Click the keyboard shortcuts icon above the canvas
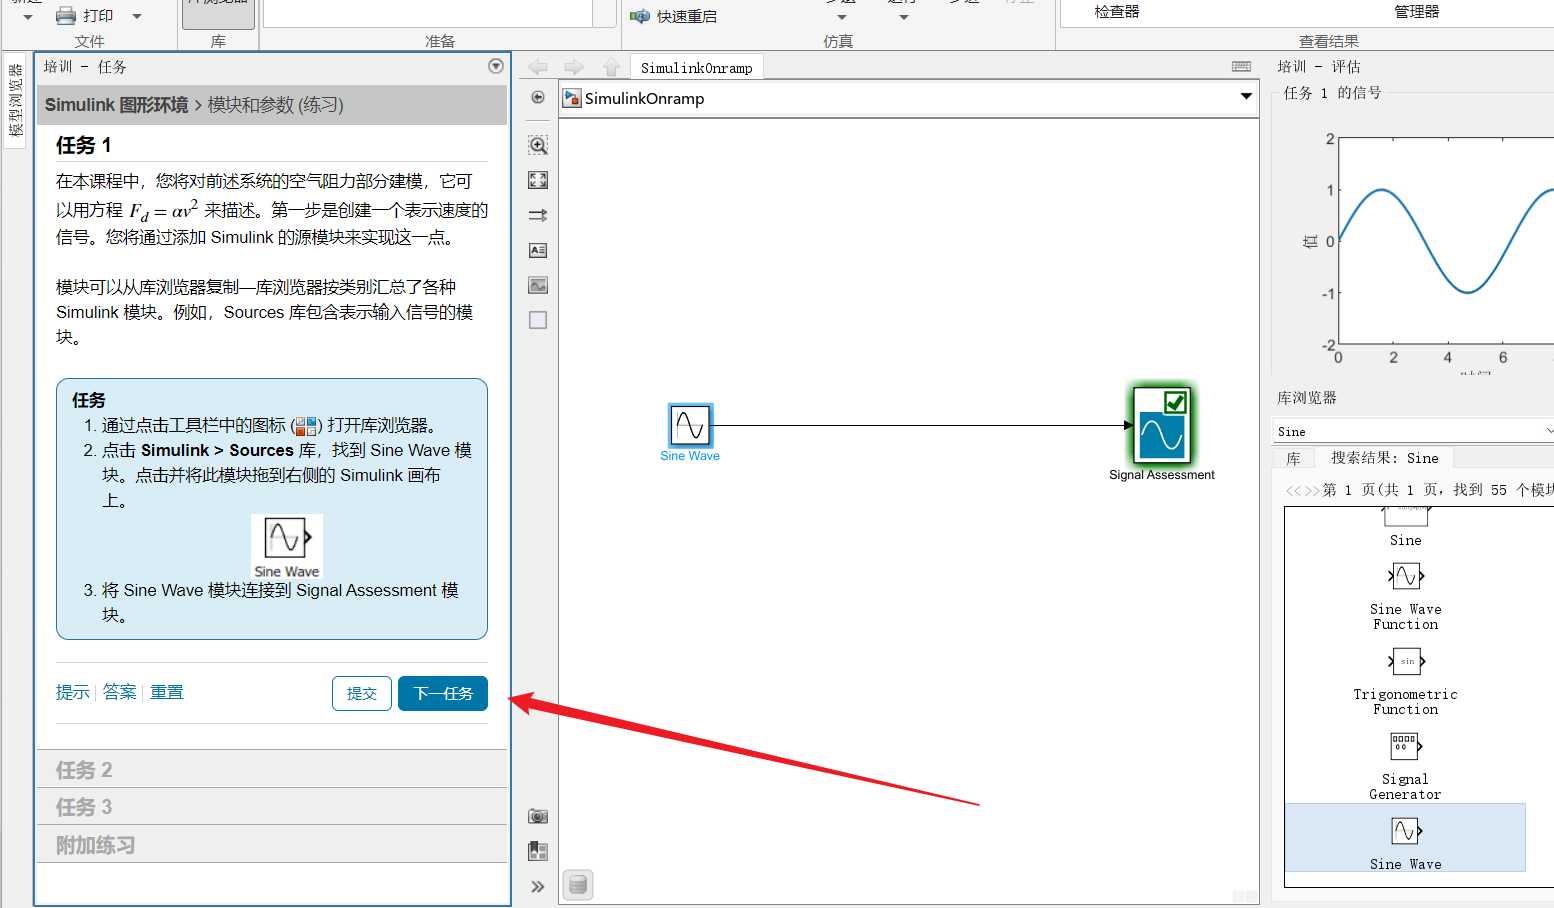 point(1241,67)
